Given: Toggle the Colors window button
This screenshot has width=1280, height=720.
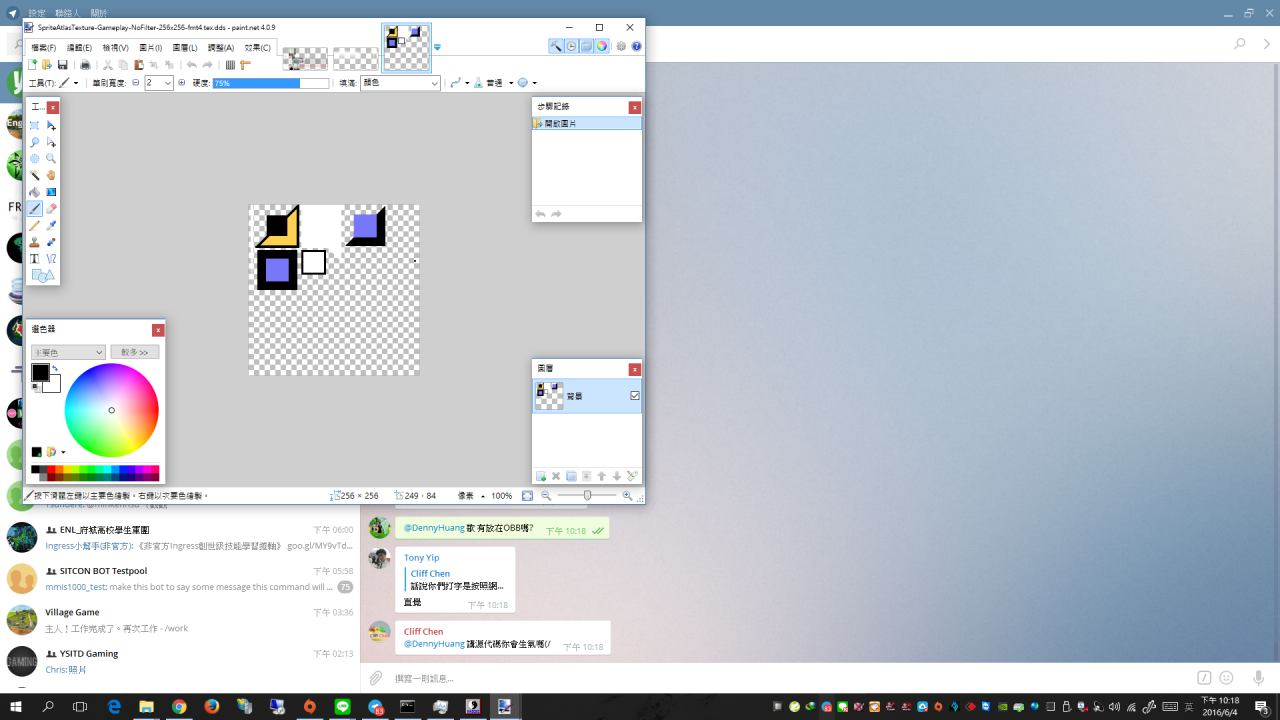Looking at the screenshot, I should pos(601,46).
